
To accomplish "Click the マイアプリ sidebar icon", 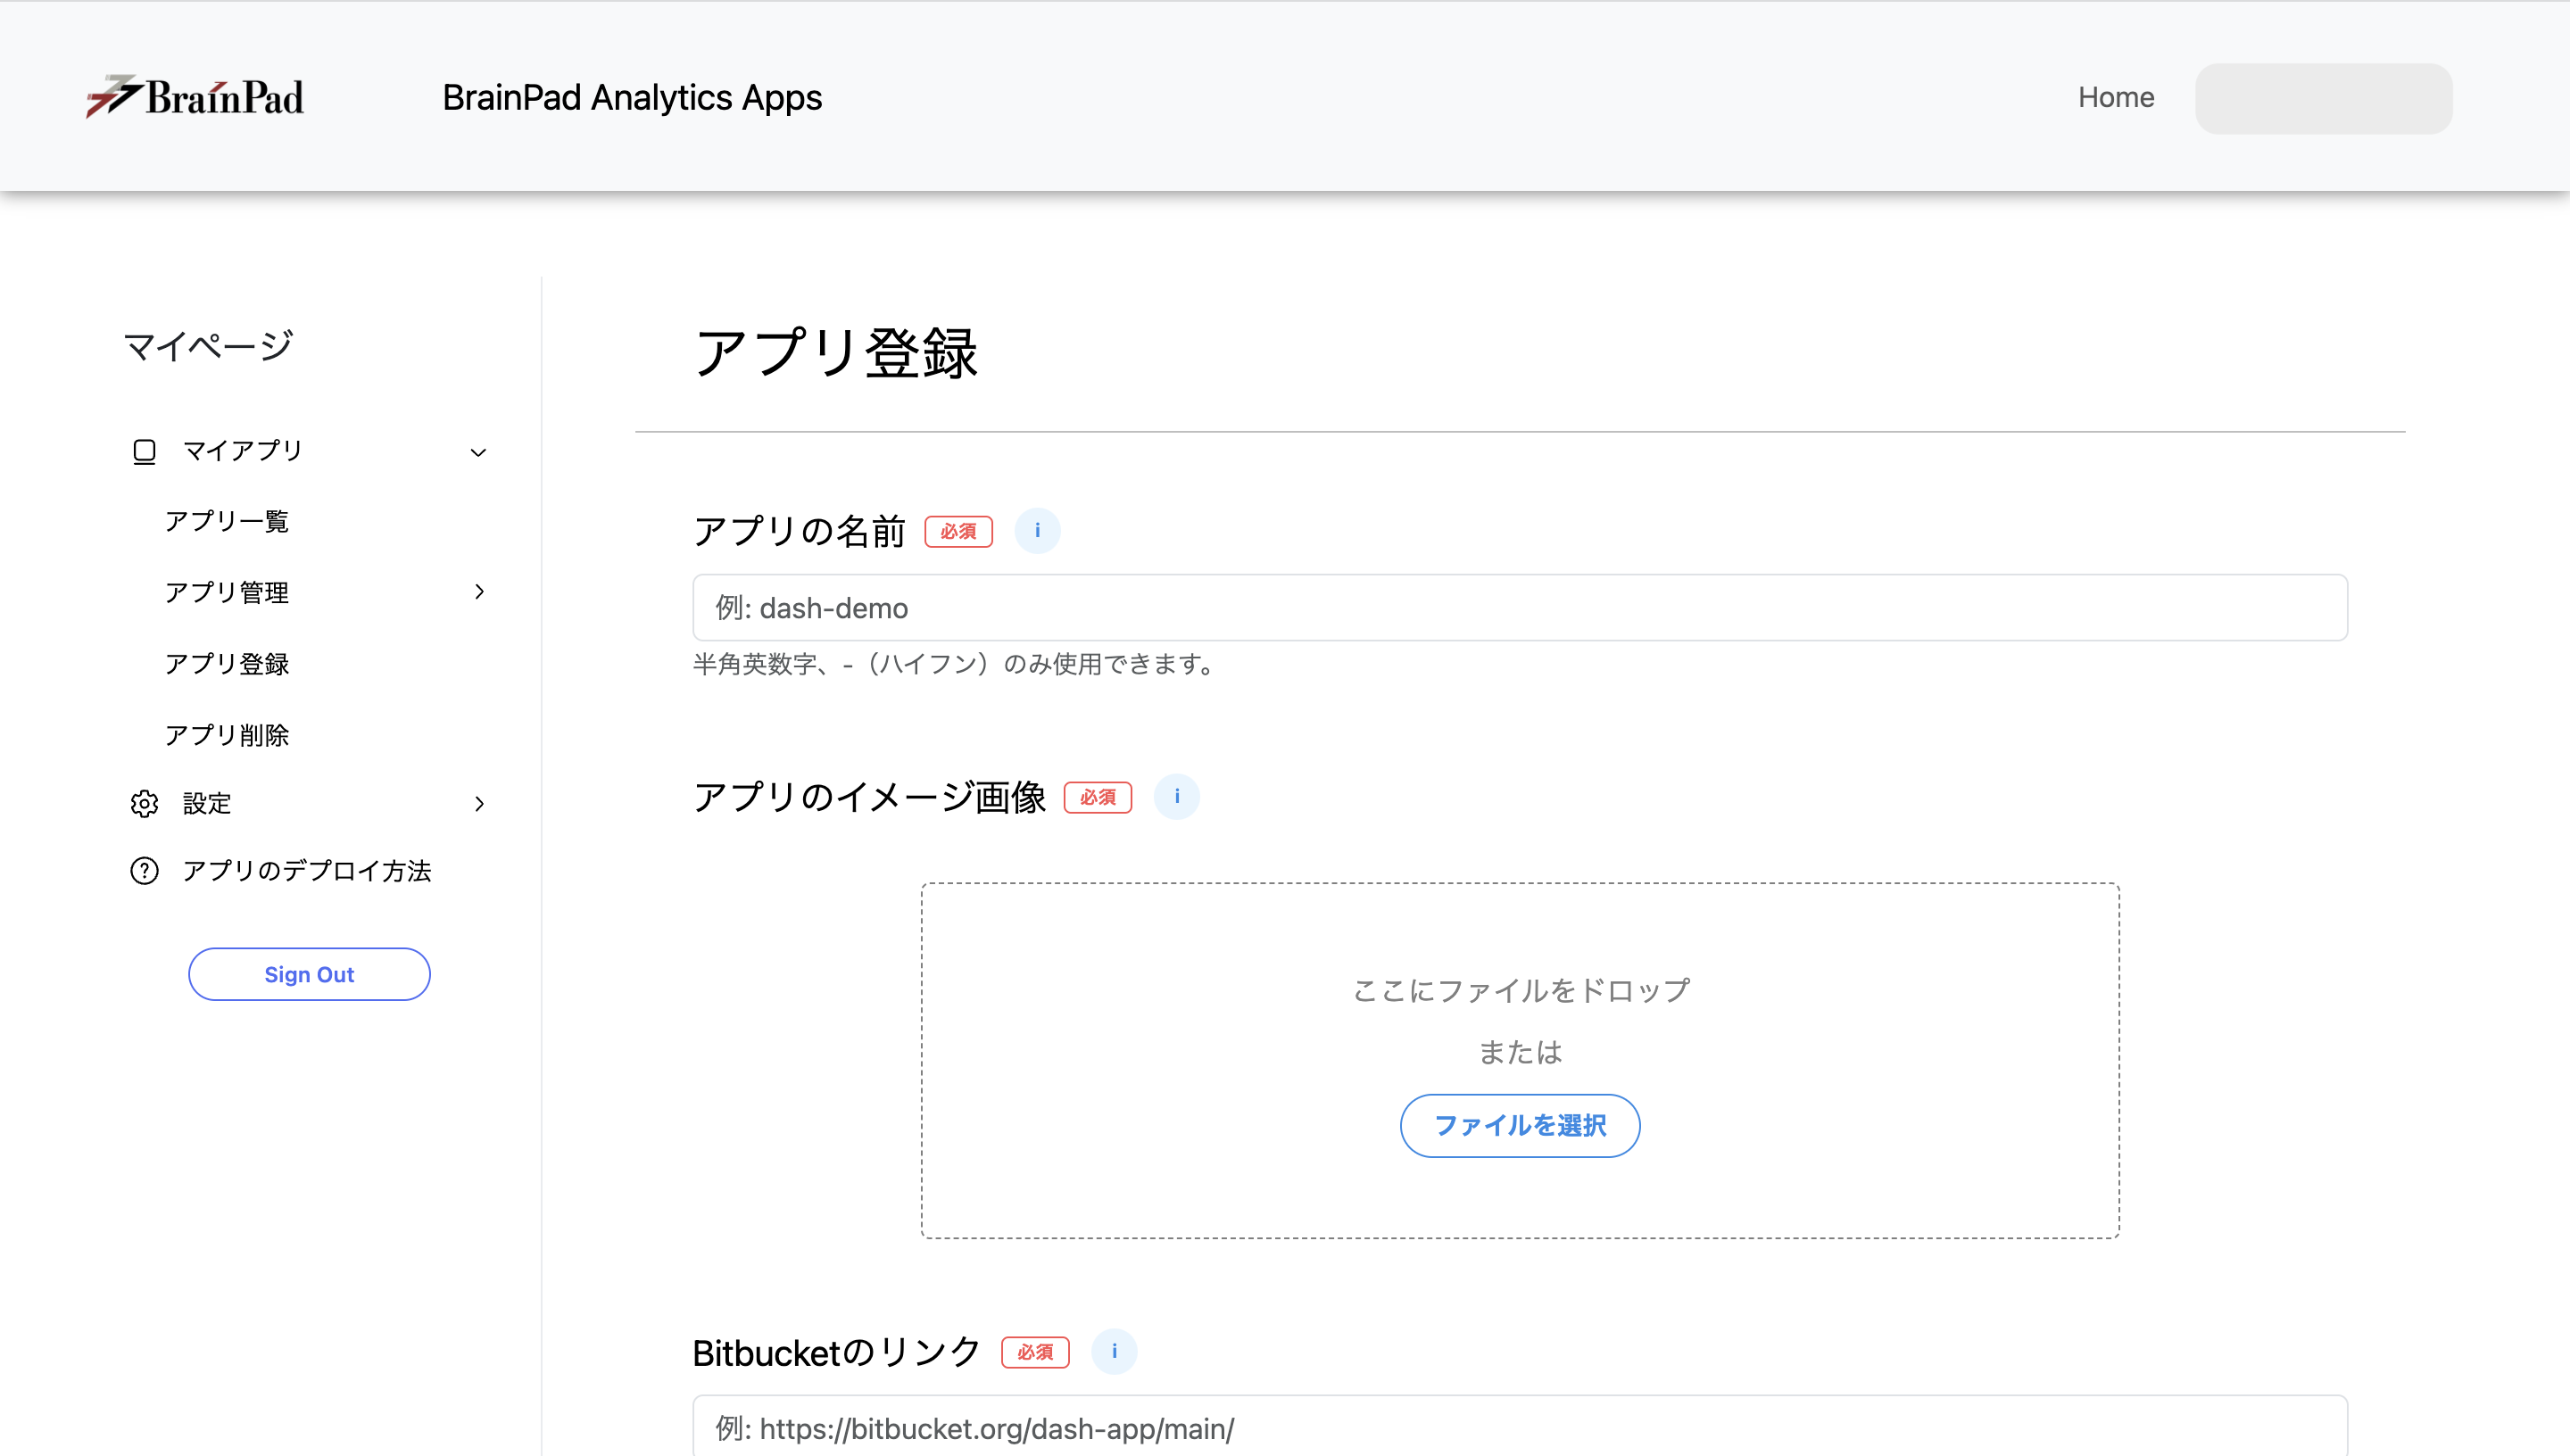I will (144, 451).
